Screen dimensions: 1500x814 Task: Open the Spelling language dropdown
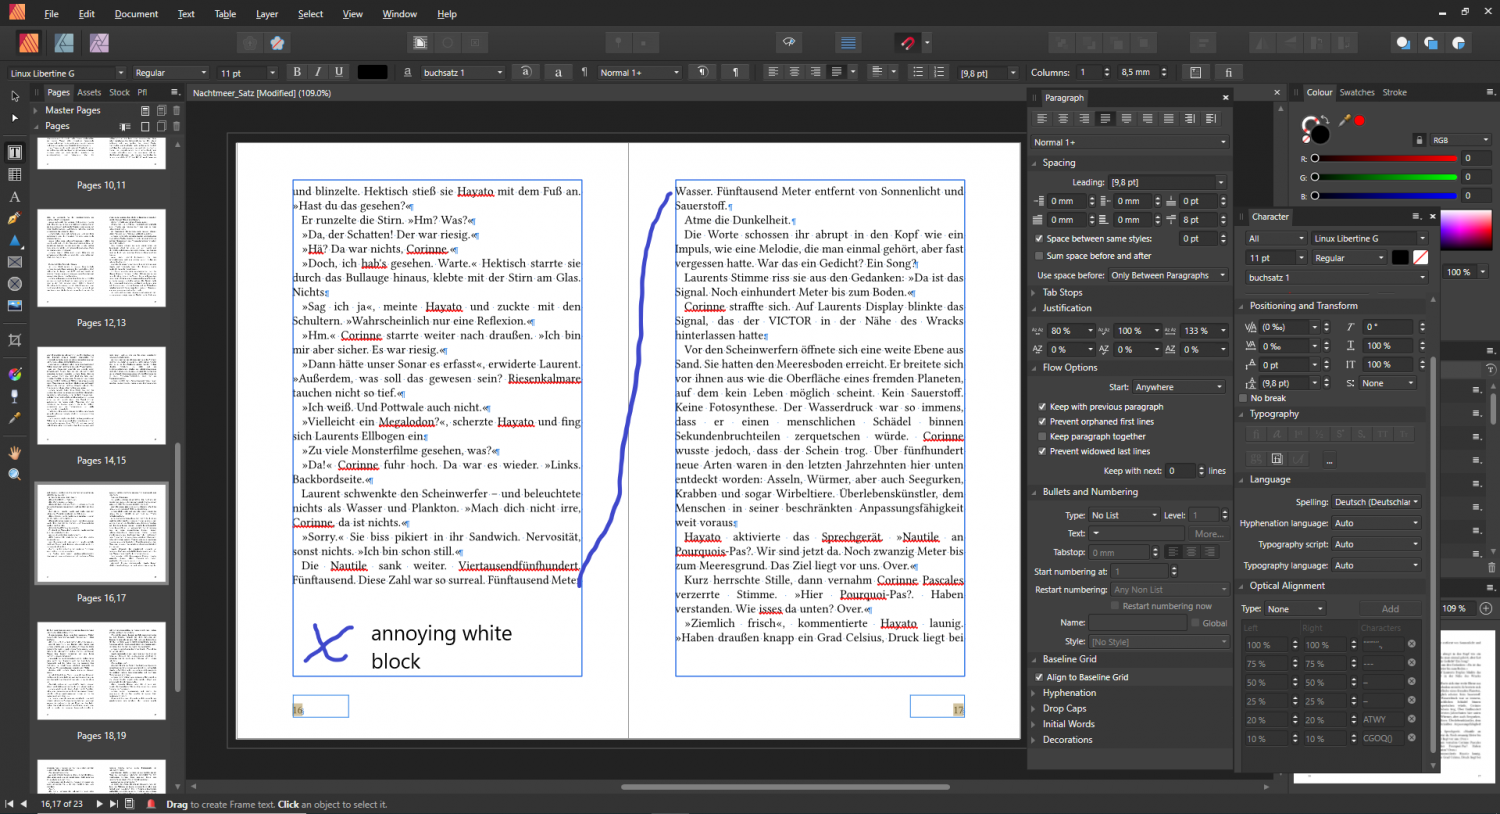pos(1376,502)
